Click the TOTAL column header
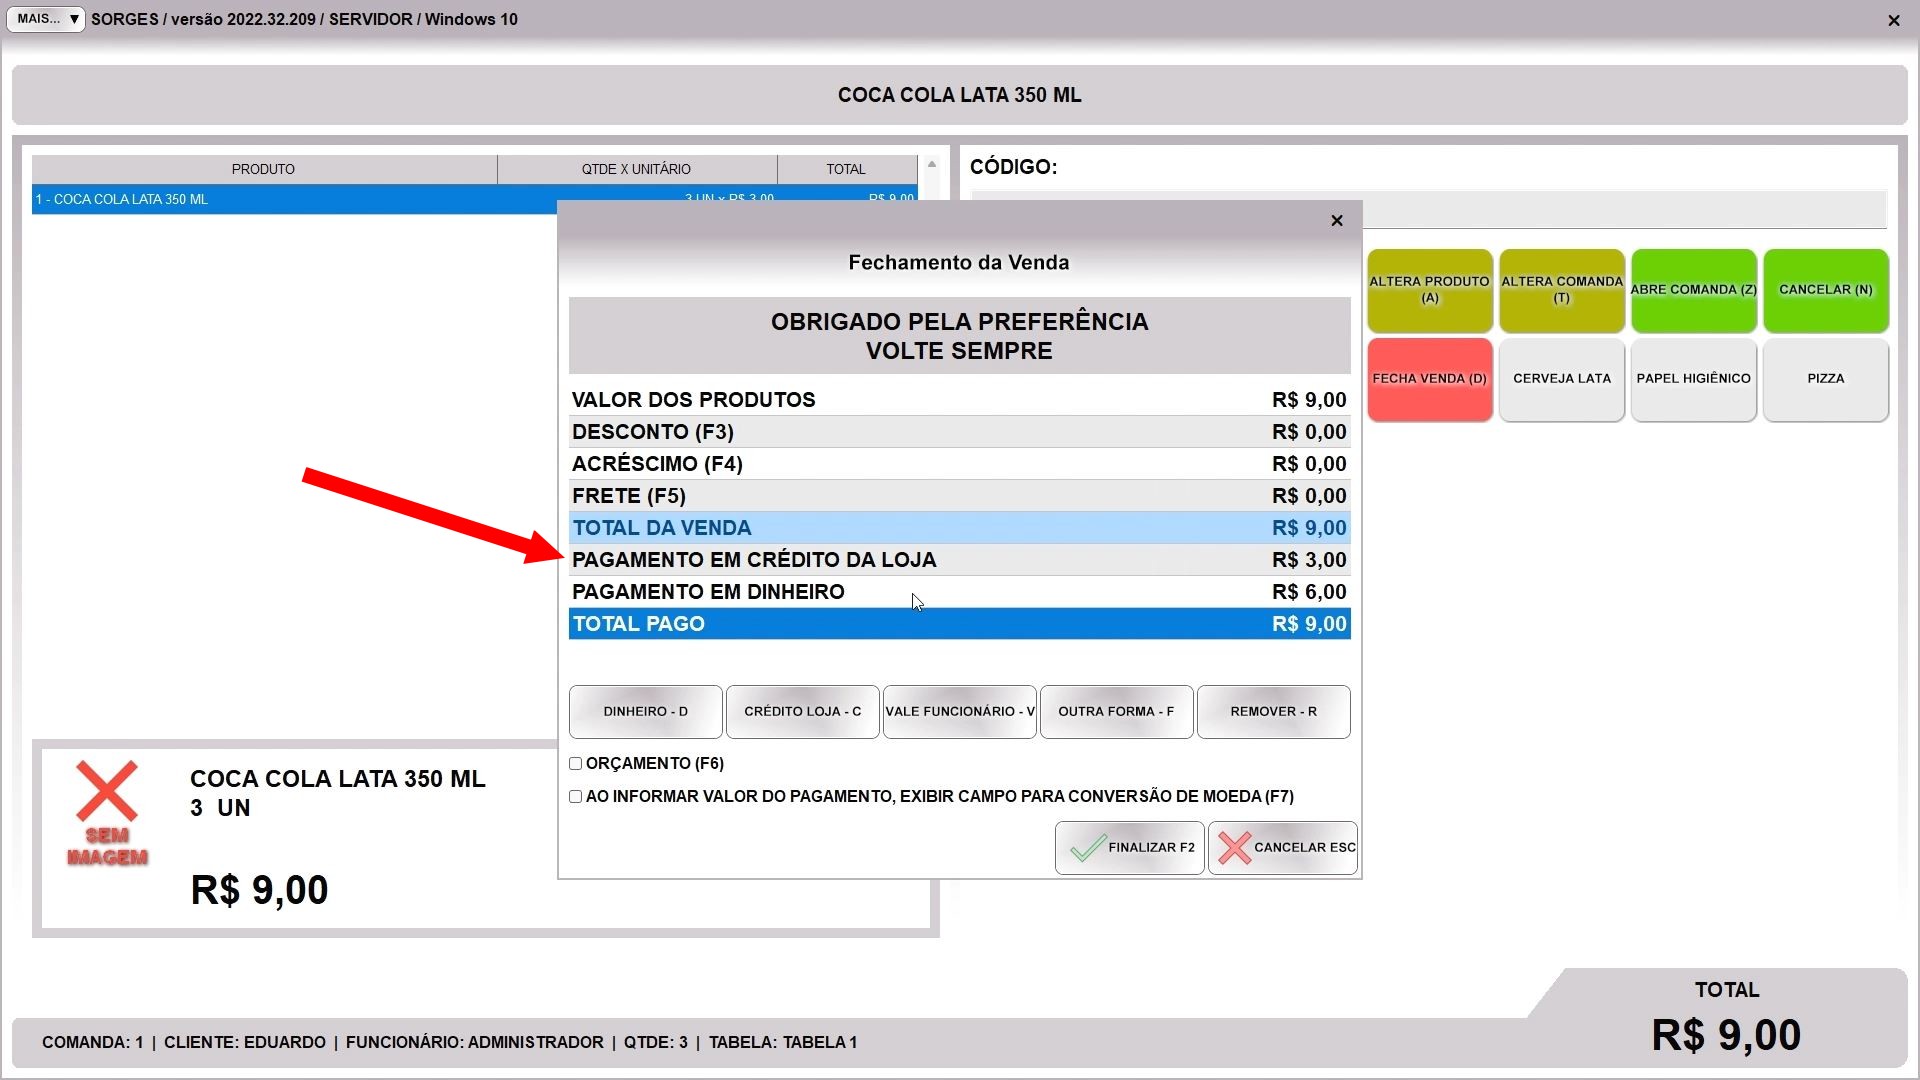This screenshot has width=1920, height=1080. (x=847, y=169)
